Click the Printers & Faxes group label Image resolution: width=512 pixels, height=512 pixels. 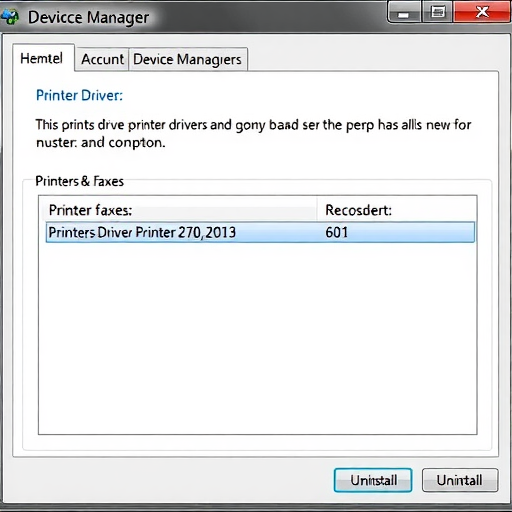79,181
